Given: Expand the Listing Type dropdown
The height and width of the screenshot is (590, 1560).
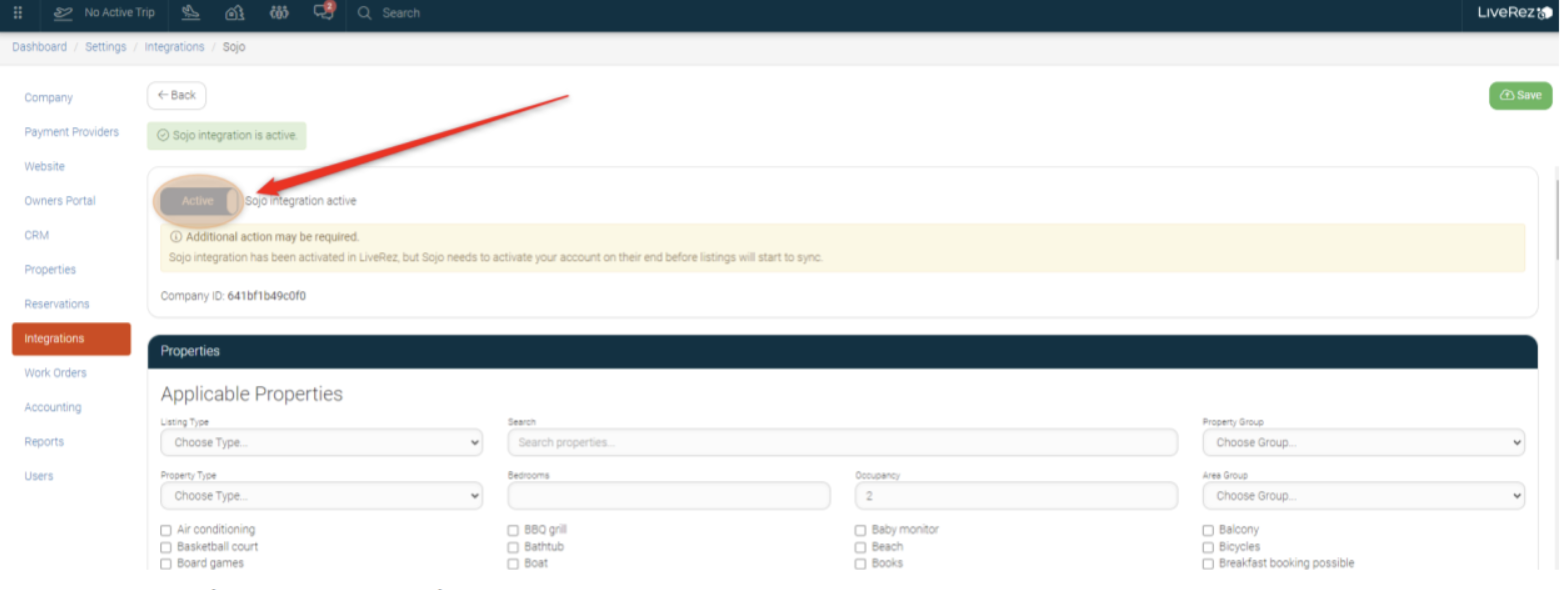Looking at the screenshot, I should [321, 442].
